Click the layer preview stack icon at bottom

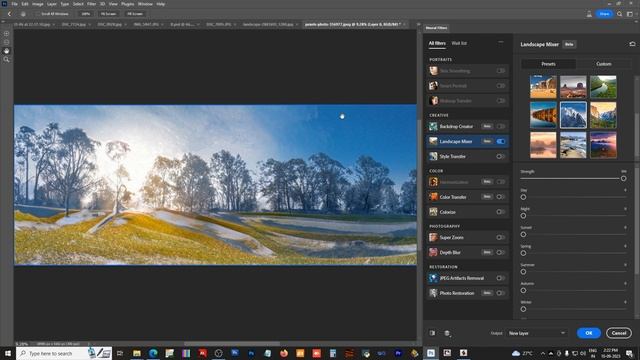pyautogui.click(x=447, y=333)
